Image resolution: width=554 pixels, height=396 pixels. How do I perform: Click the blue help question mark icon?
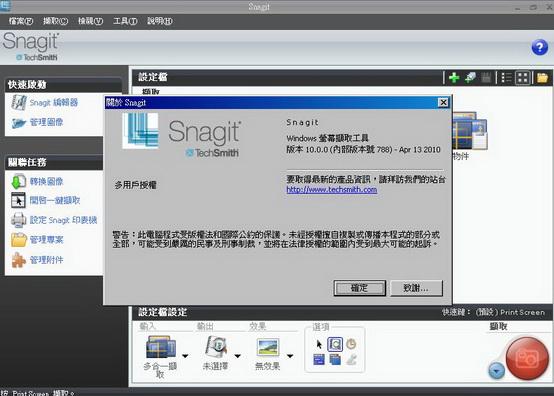pyautogui.click(x=540, y=47)
